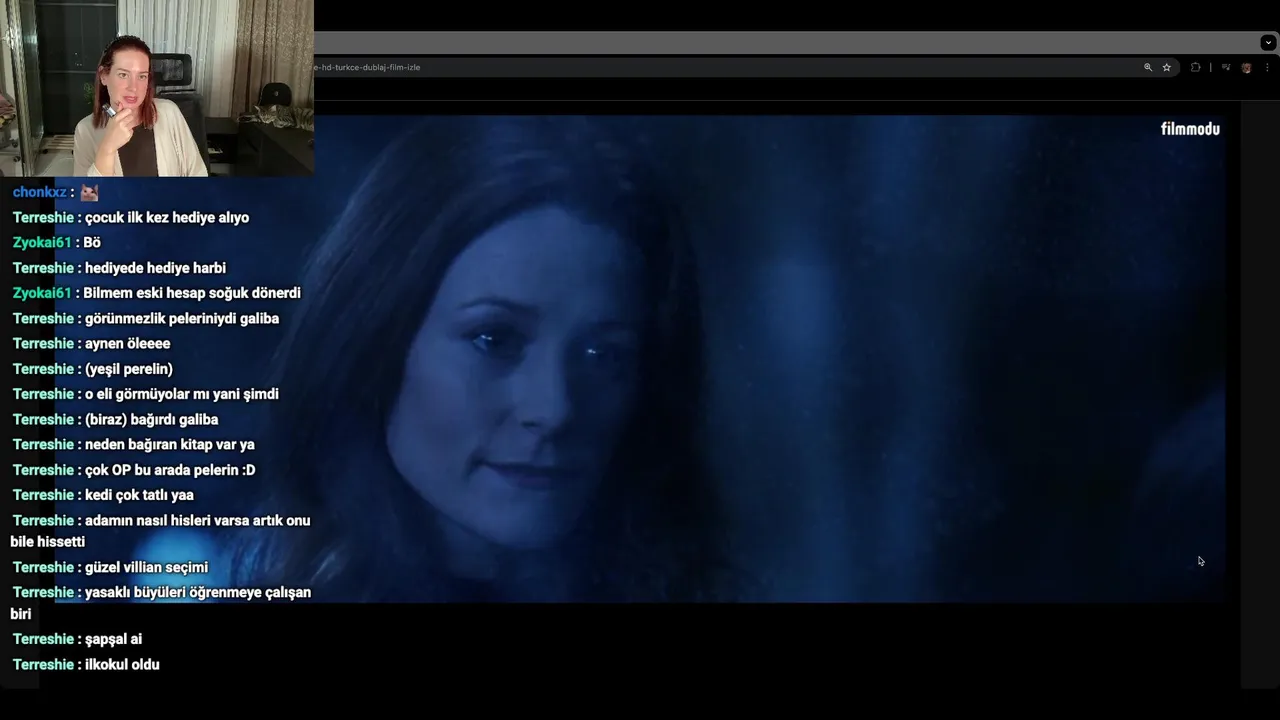The image size is (1280, 720).
Task: Click the webcam overlay thumbnail
Action: [157, 88]
